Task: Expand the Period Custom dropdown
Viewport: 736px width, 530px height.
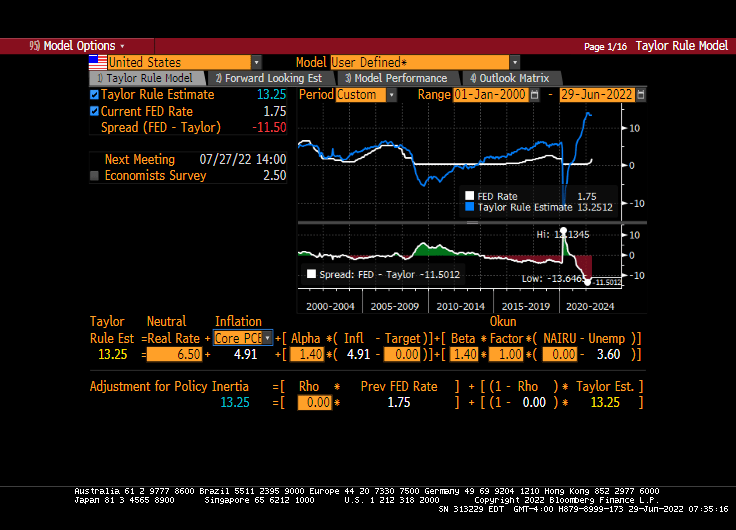Action: (391, 95)
